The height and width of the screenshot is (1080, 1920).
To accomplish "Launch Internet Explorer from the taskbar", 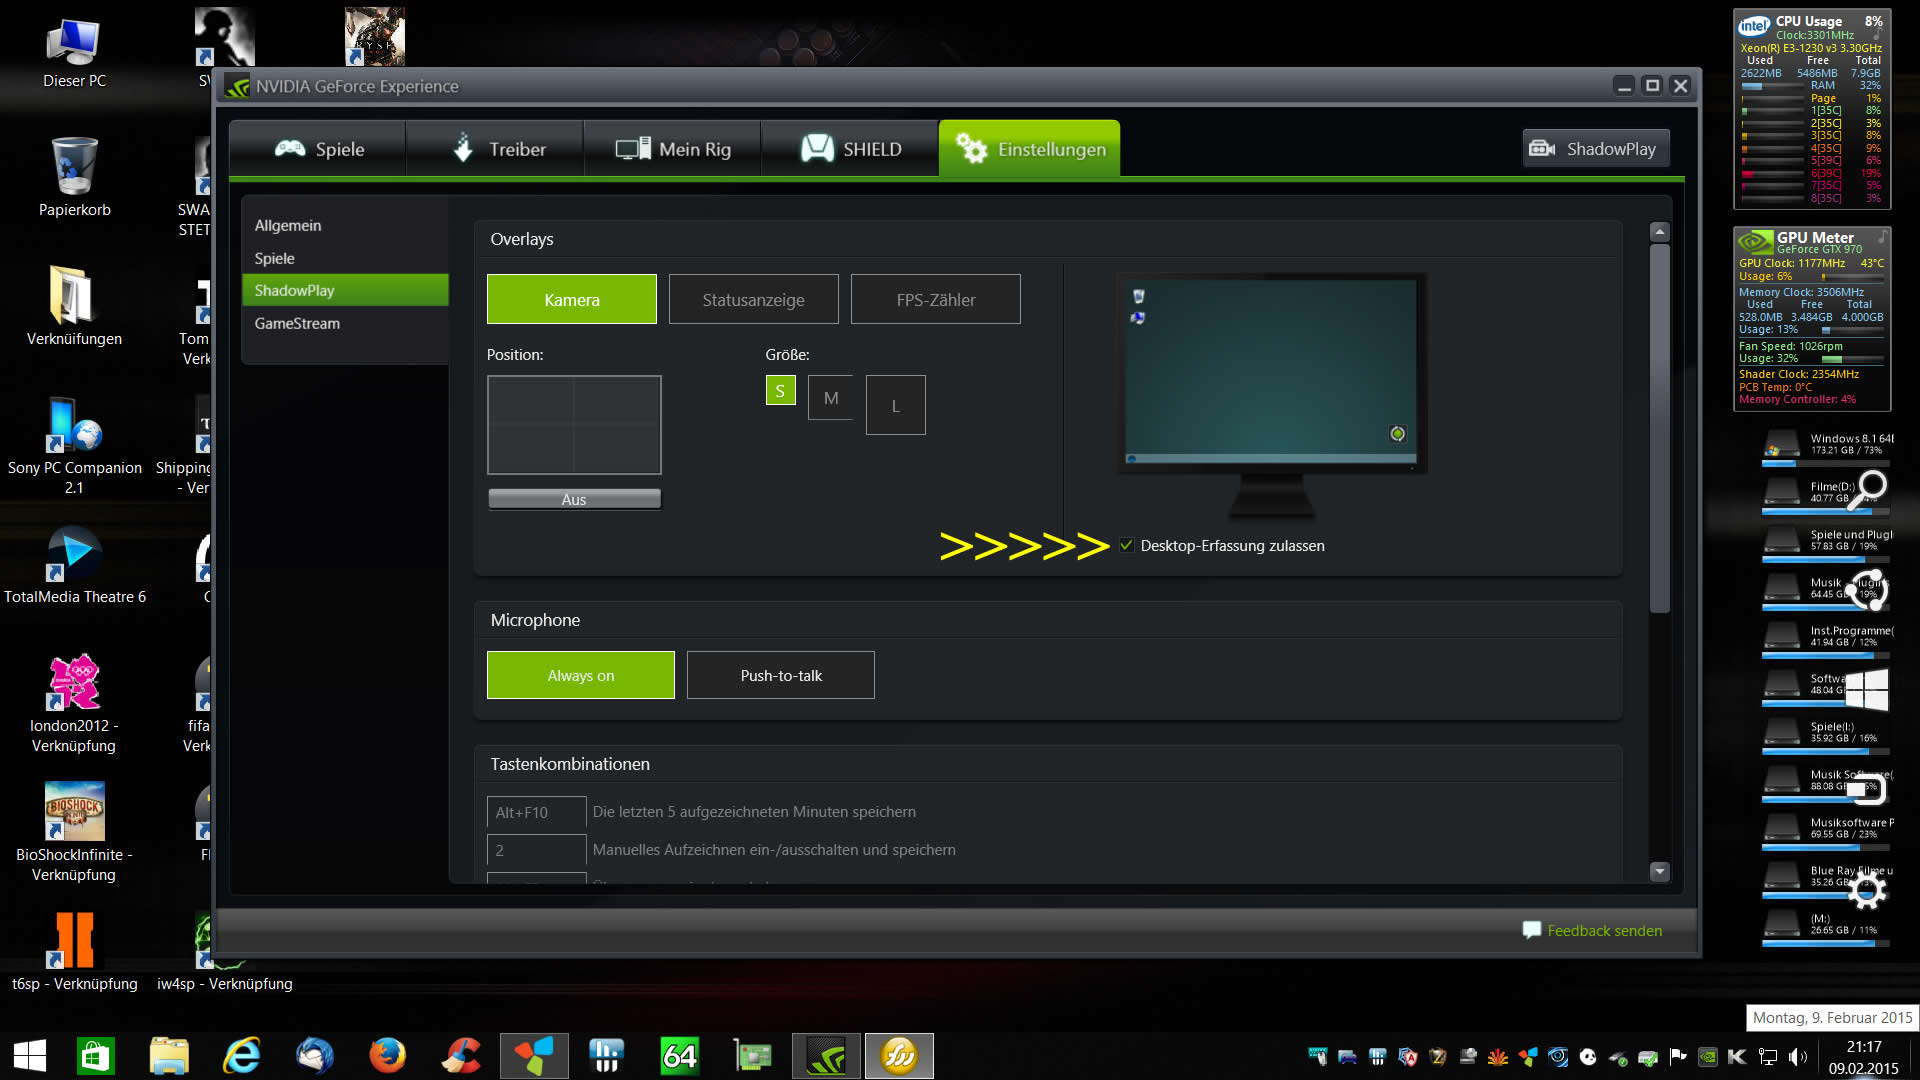I will point(242,1056).
